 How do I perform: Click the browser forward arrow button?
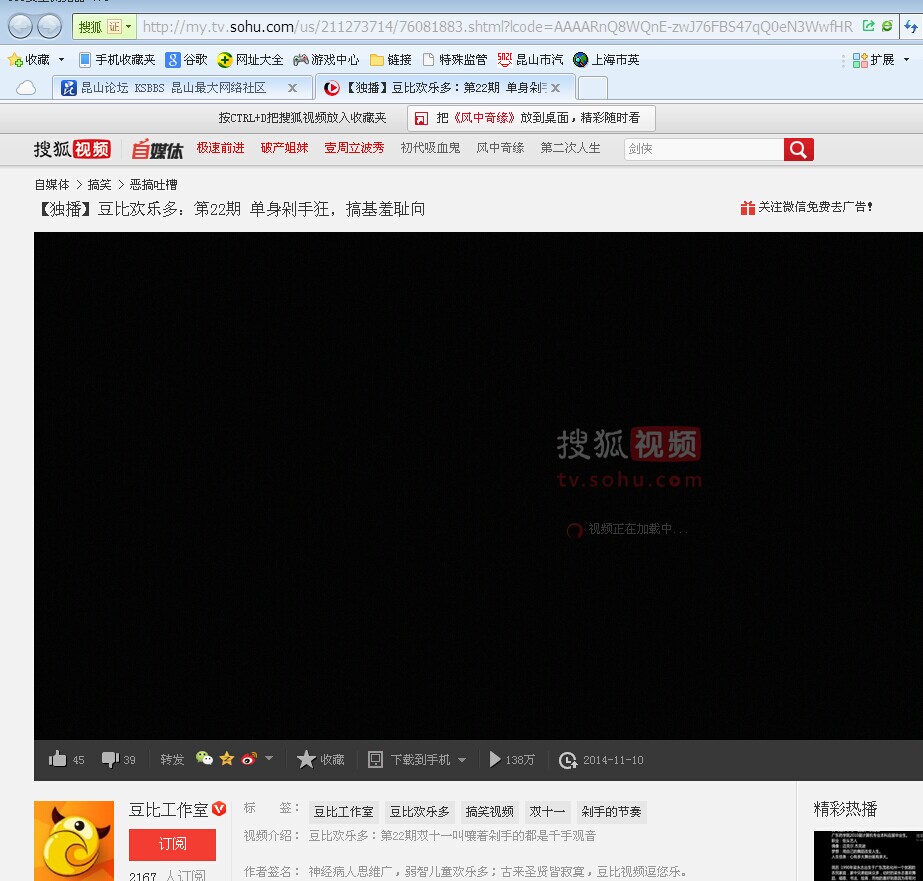coord(49,26)
